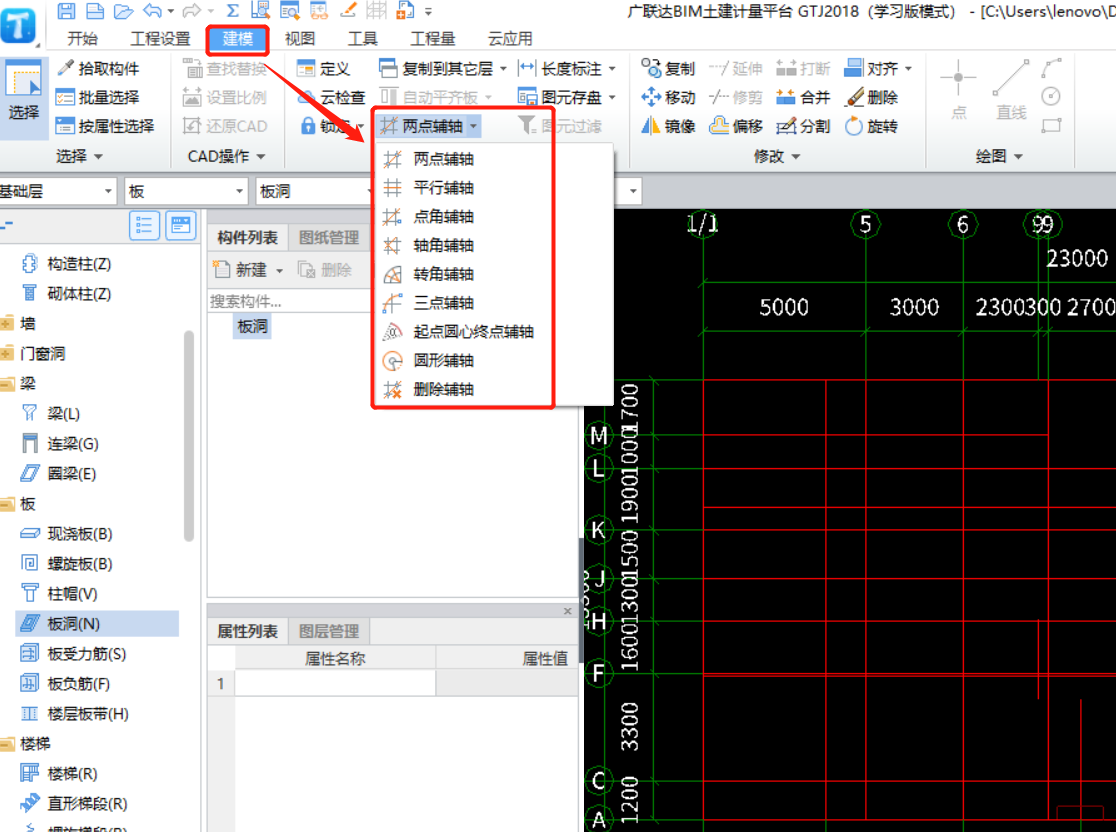The width and height of the screenshot is (1116, 832).
Task: Select 楼梯(R) in component tree
Action: coord(72,774)
